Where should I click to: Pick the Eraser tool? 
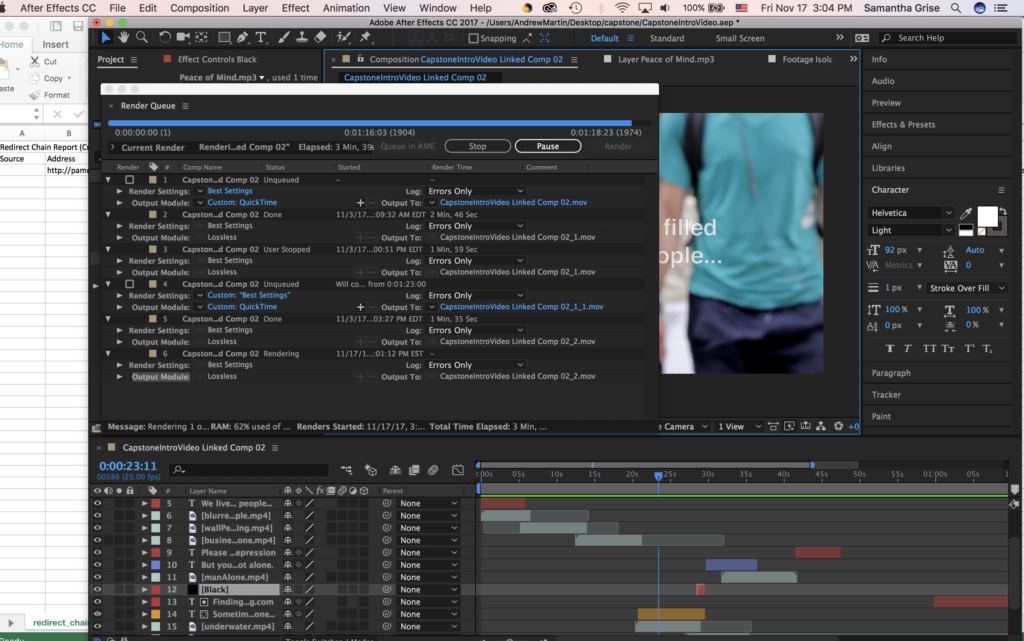pos(320,38)
